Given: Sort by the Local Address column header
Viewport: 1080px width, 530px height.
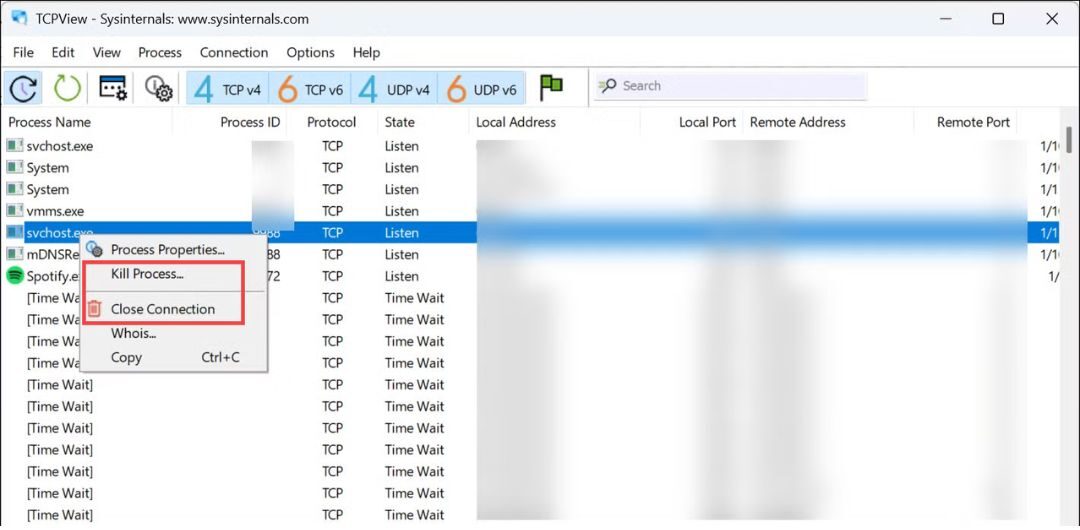Looking at the screenshot, I should [516, 122].
